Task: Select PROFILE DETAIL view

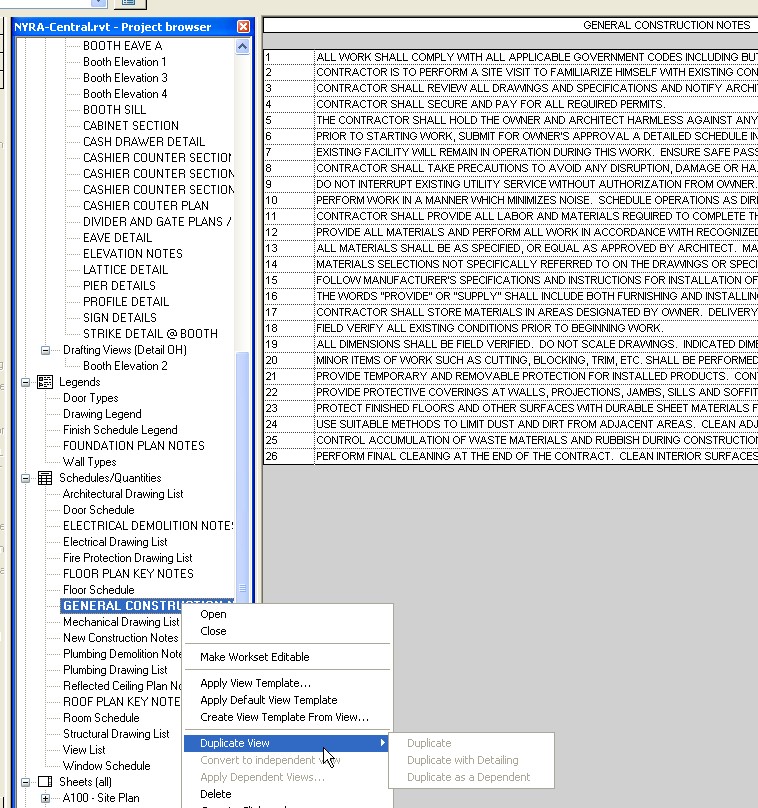Action: pyautogui.click(x=126, y=301)
